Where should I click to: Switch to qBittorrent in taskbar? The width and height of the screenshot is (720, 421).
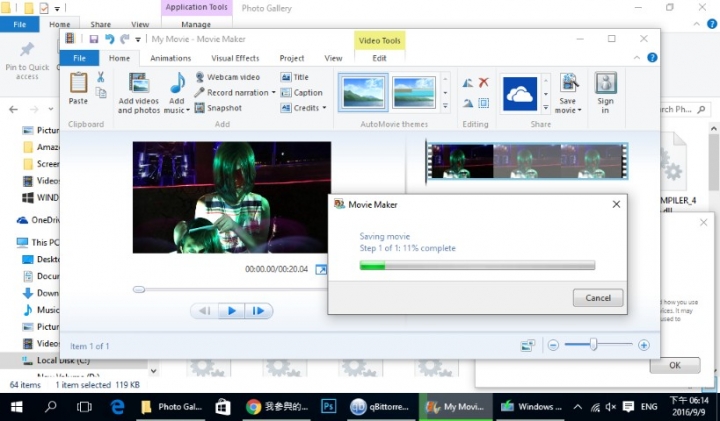tap(379, 407)
